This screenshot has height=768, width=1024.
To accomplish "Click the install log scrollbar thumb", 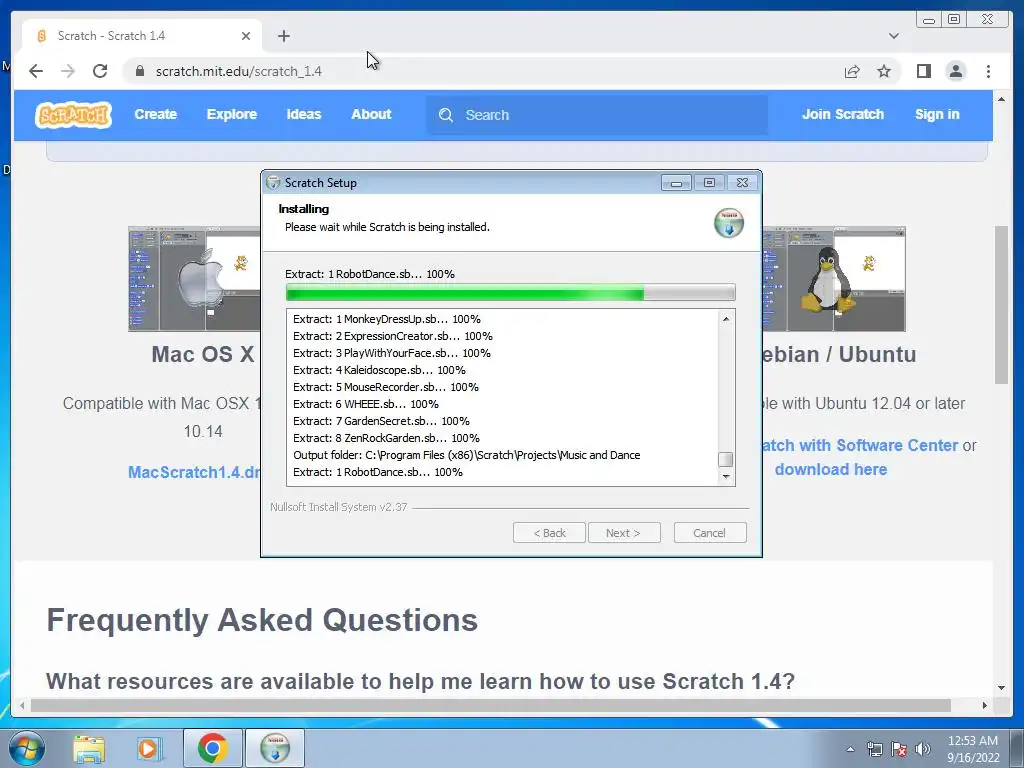I will coord(726,459).
